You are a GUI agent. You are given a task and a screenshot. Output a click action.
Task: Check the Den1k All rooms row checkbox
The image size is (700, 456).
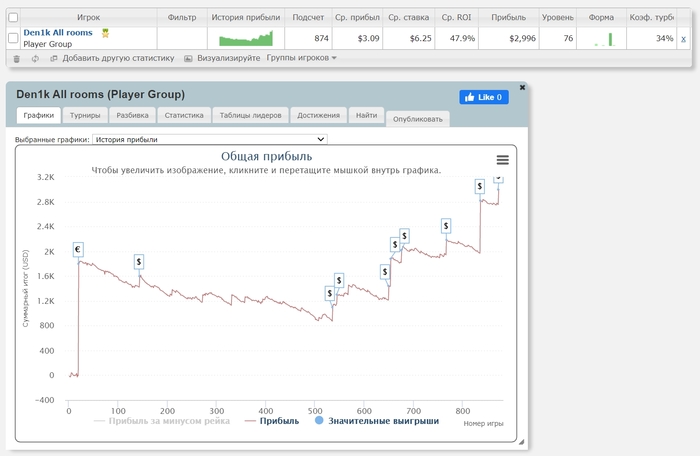click(x=13, y=38)
